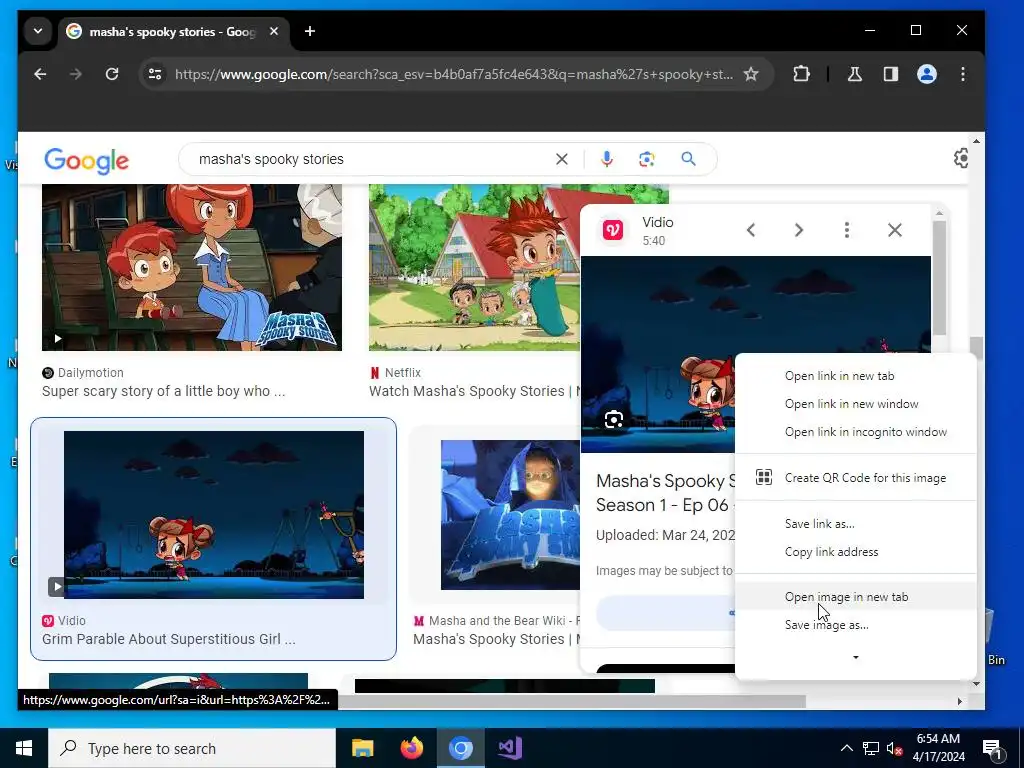Open Masha and the Bear Wiki thumbnail
The height and width of the screenshot is (768, 1024).
point(510,515)
